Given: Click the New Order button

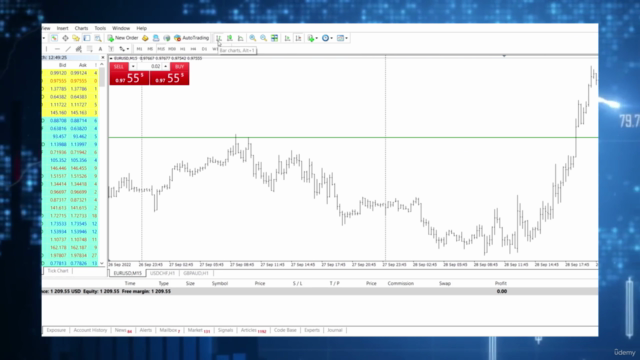Looking at the screenshot, I should pos(123,38).
